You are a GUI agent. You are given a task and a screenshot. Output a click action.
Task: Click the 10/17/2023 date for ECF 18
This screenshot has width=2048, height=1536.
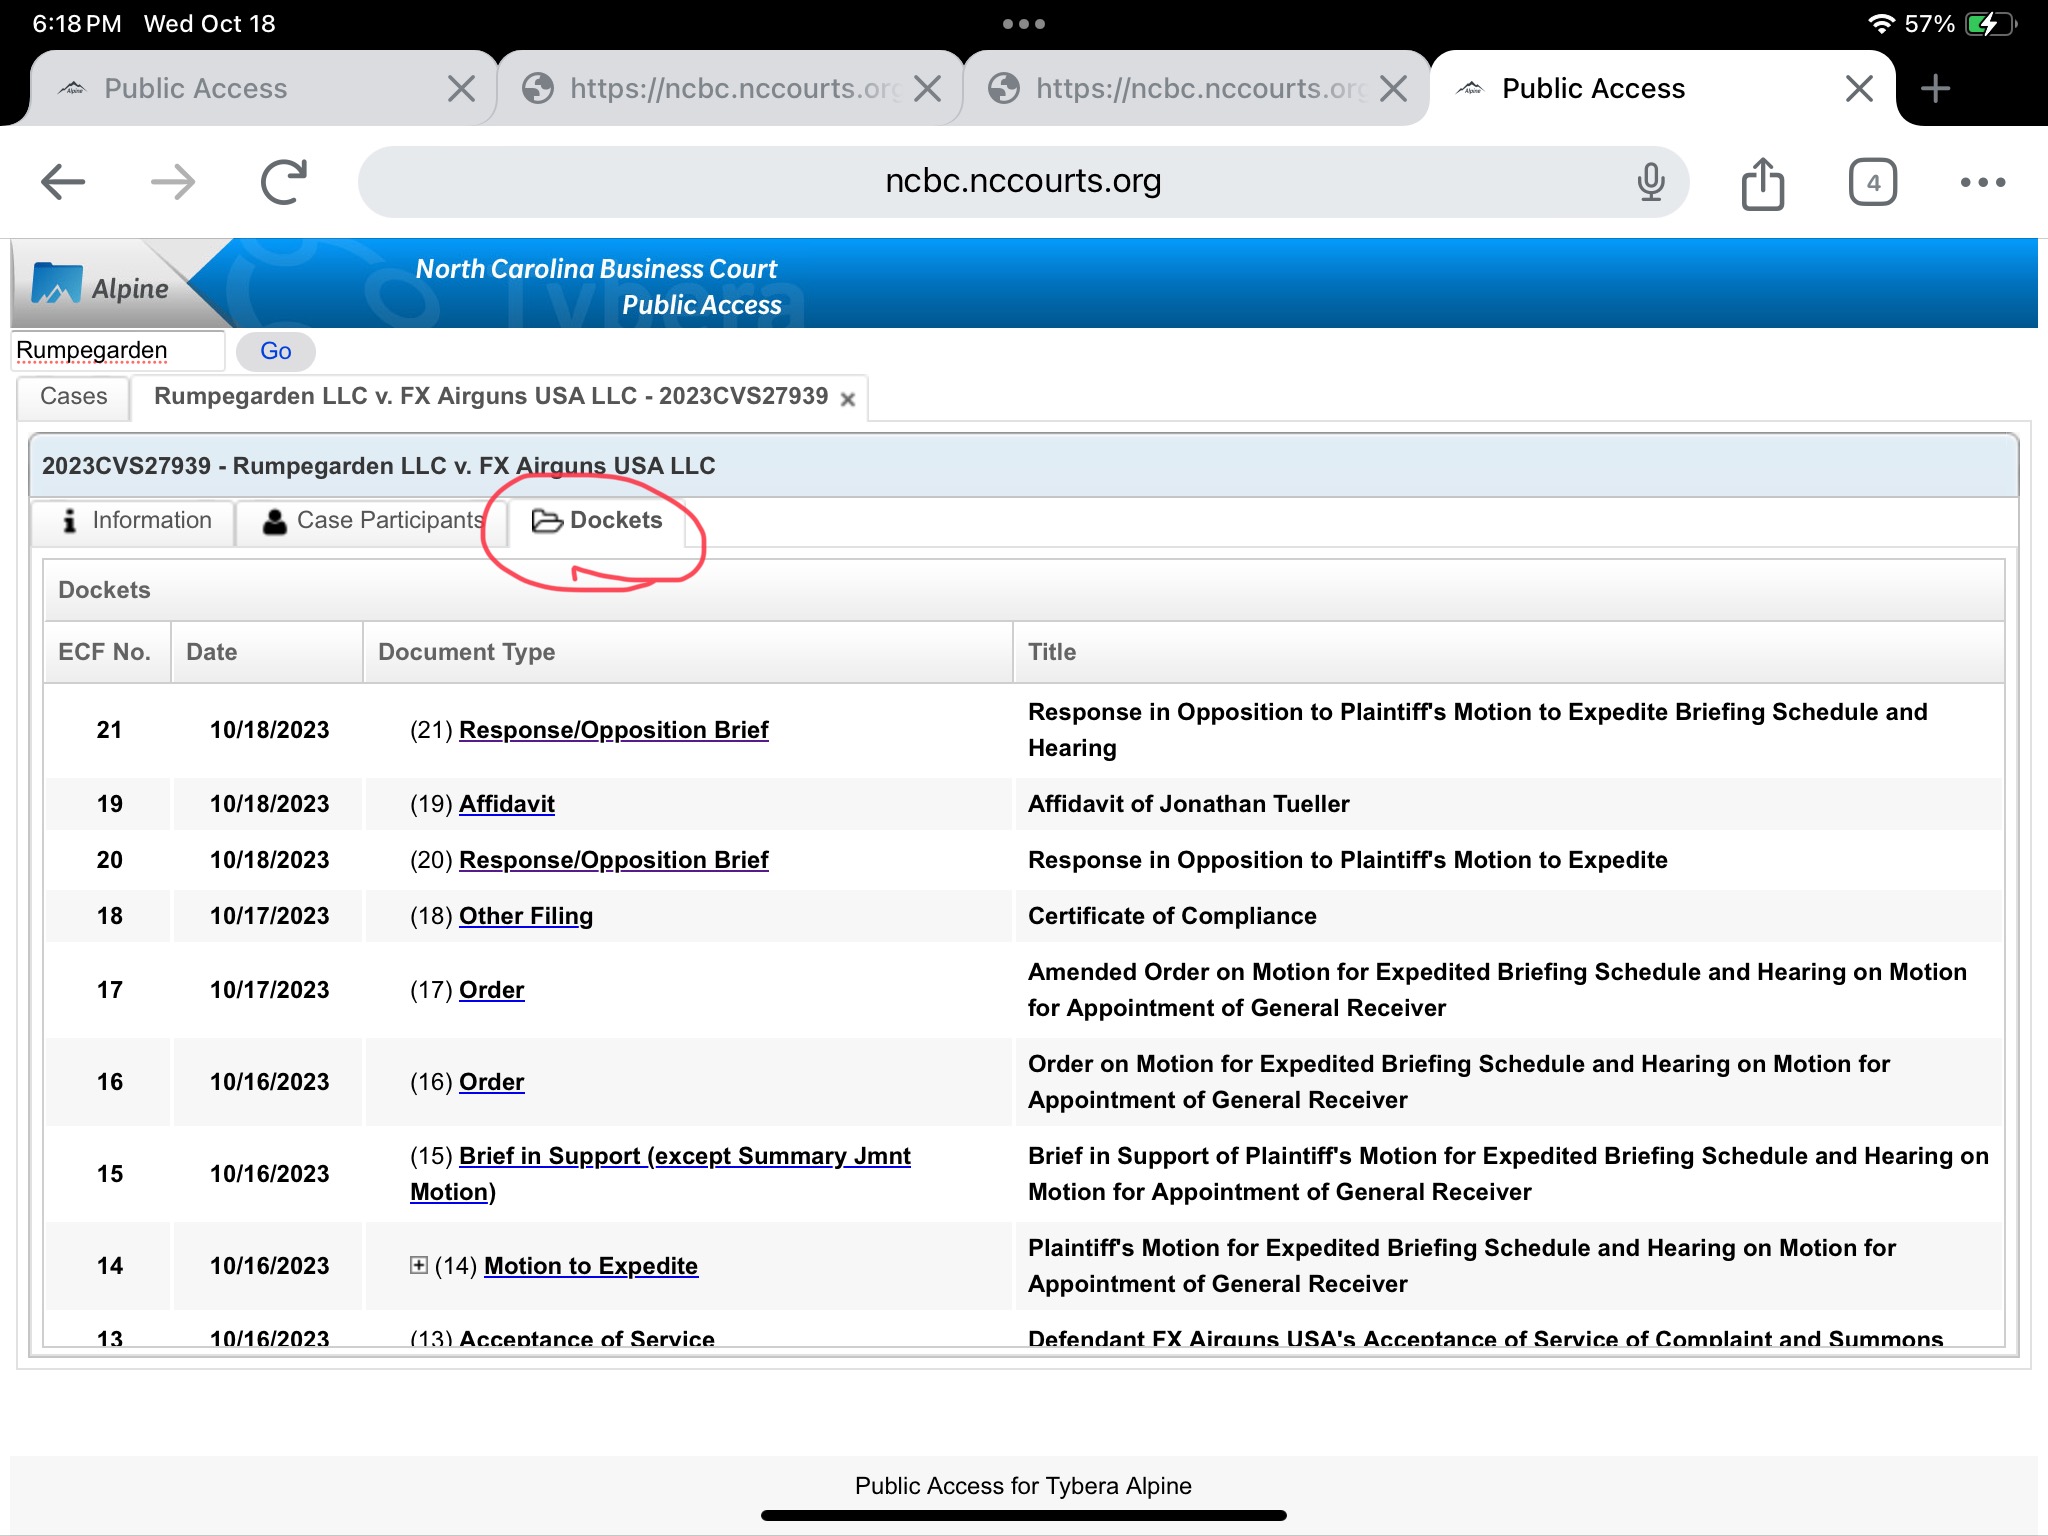tap(269, 916)
